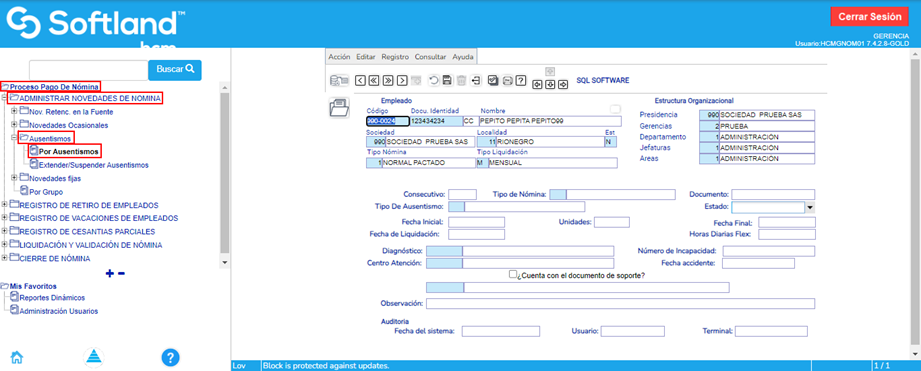Image resolution: width=921 pixels, height=371 pixels.
Task: Click down block navigation arrow icon
Action: (550, 85)
